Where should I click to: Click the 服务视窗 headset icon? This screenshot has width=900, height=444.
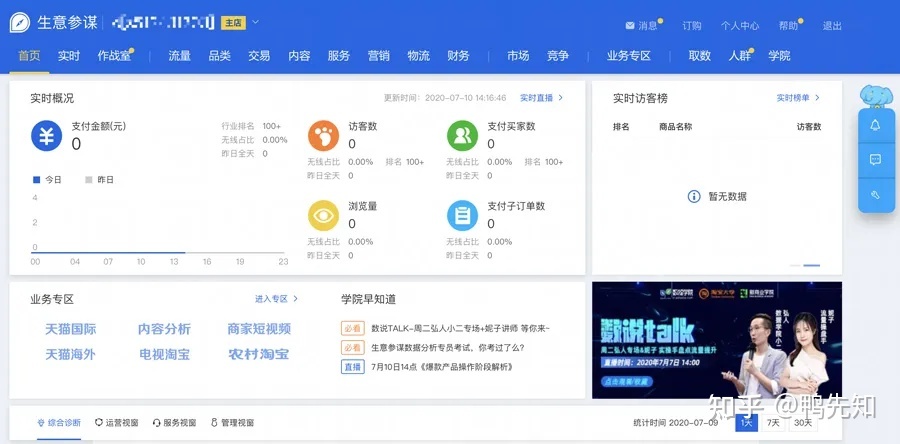156,423
